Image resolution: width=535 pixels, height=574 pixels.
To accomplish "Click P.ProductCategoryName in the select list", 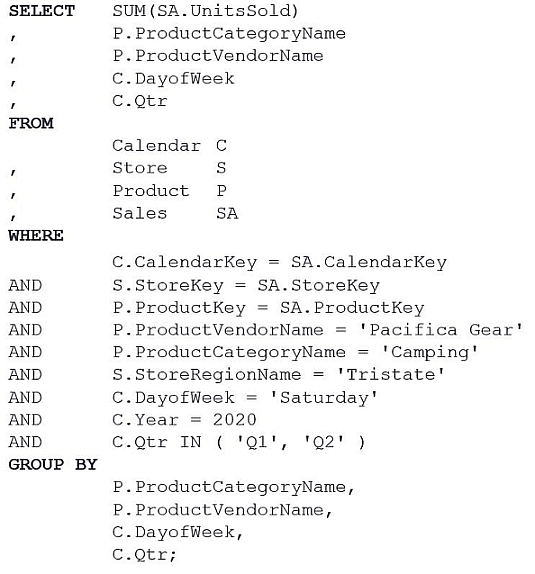I will [x=229, y=34].
